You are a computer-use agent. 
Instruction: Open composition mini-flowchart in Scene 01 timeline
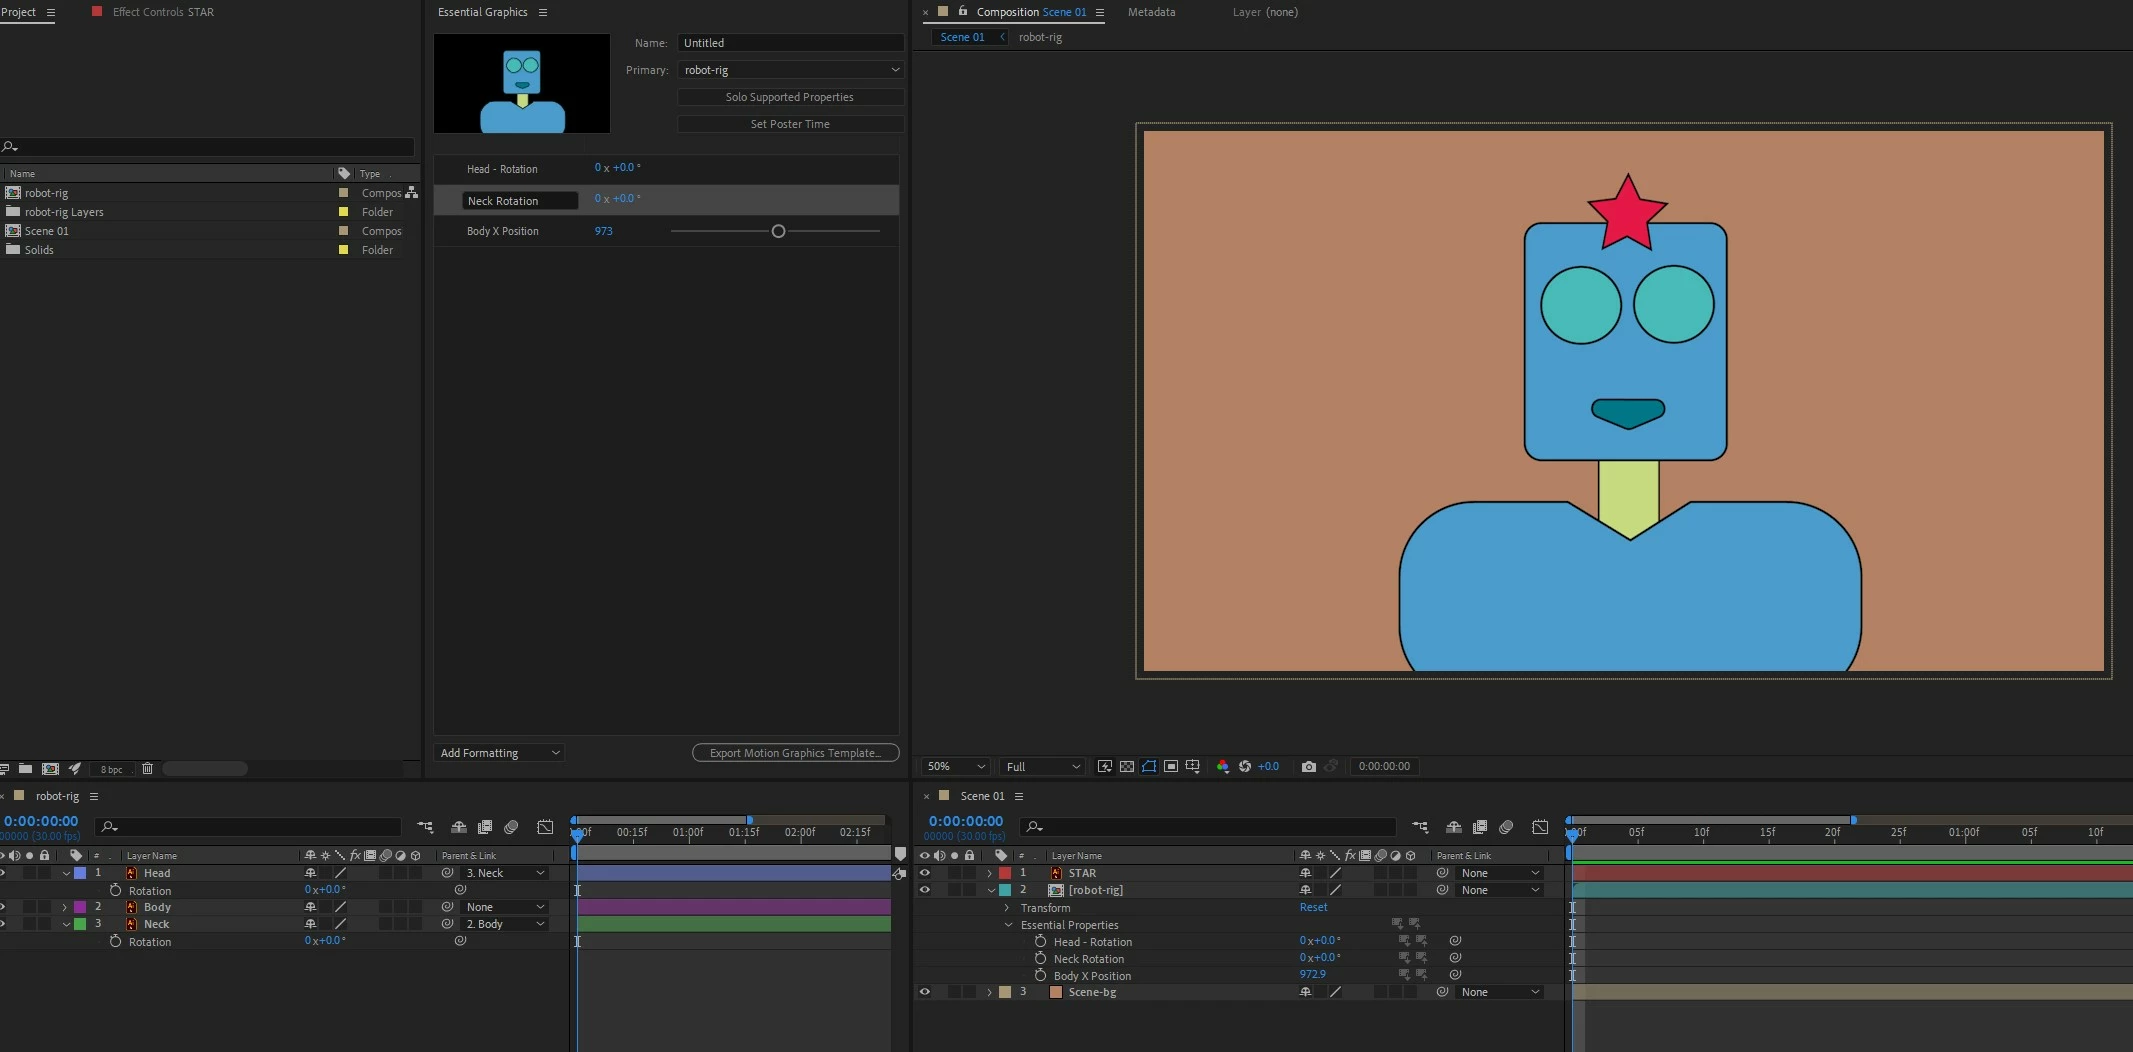(x=1420, y=827)
